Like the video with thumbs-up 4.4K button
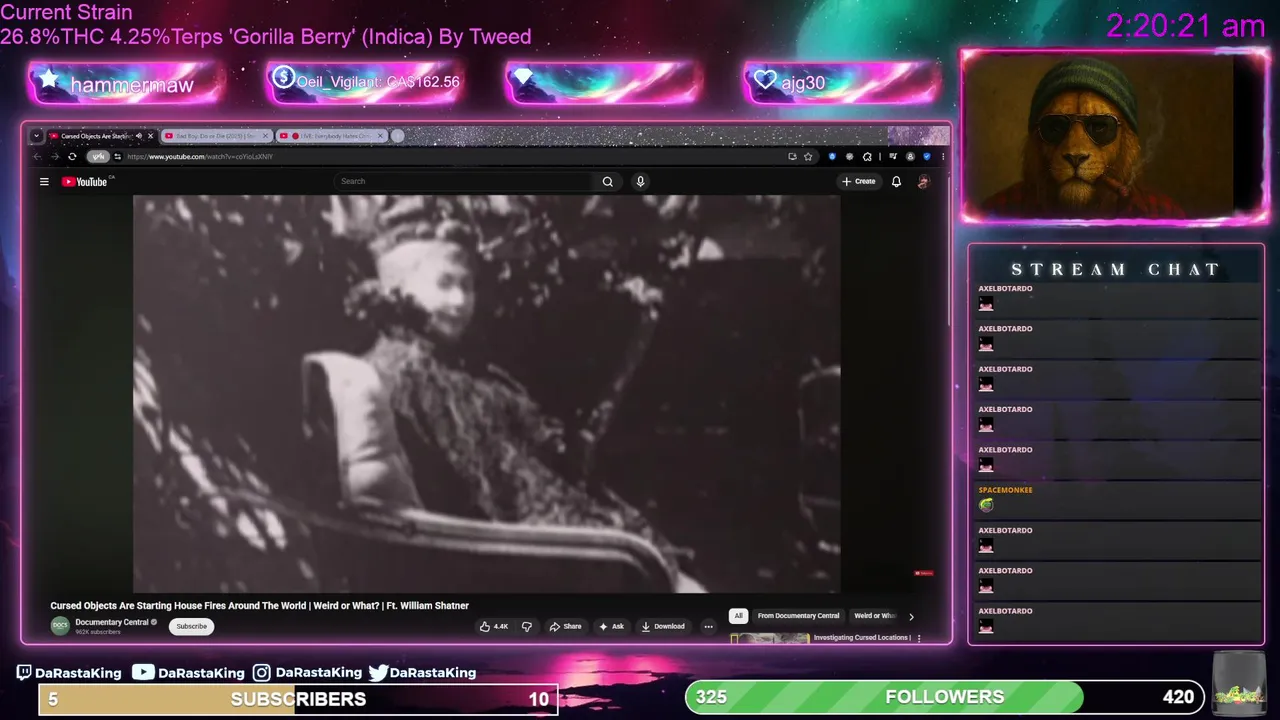This screenshot has width=1280, height=720. (x=494, y=626)
